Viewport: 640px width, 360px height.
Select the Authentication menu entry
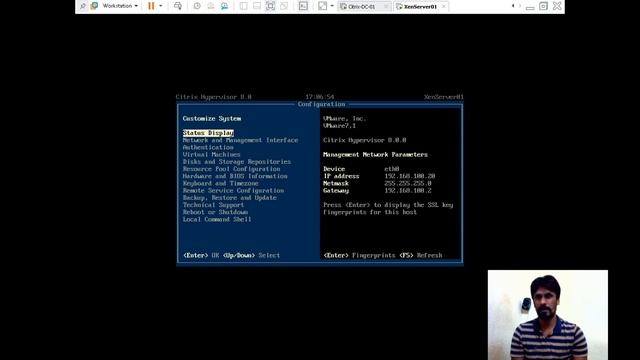pos(208,147)
